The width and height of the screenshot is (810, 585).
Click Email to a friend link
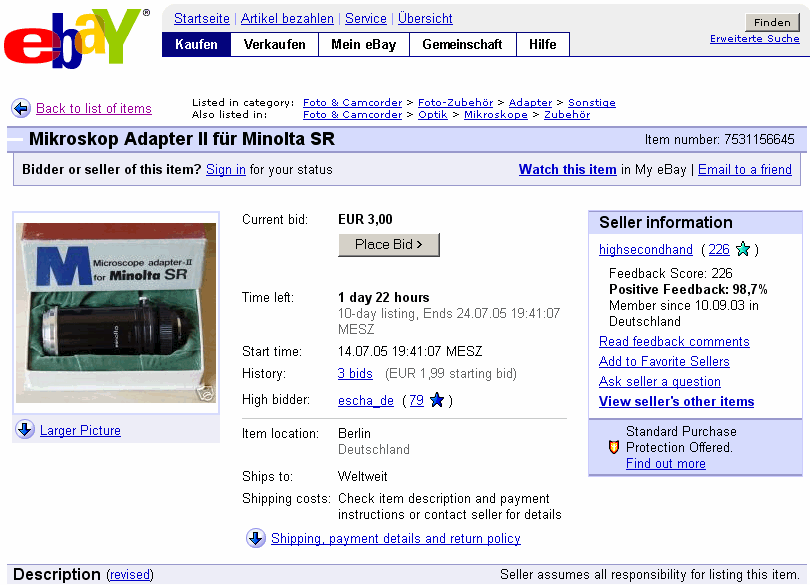tap(745, 170)
